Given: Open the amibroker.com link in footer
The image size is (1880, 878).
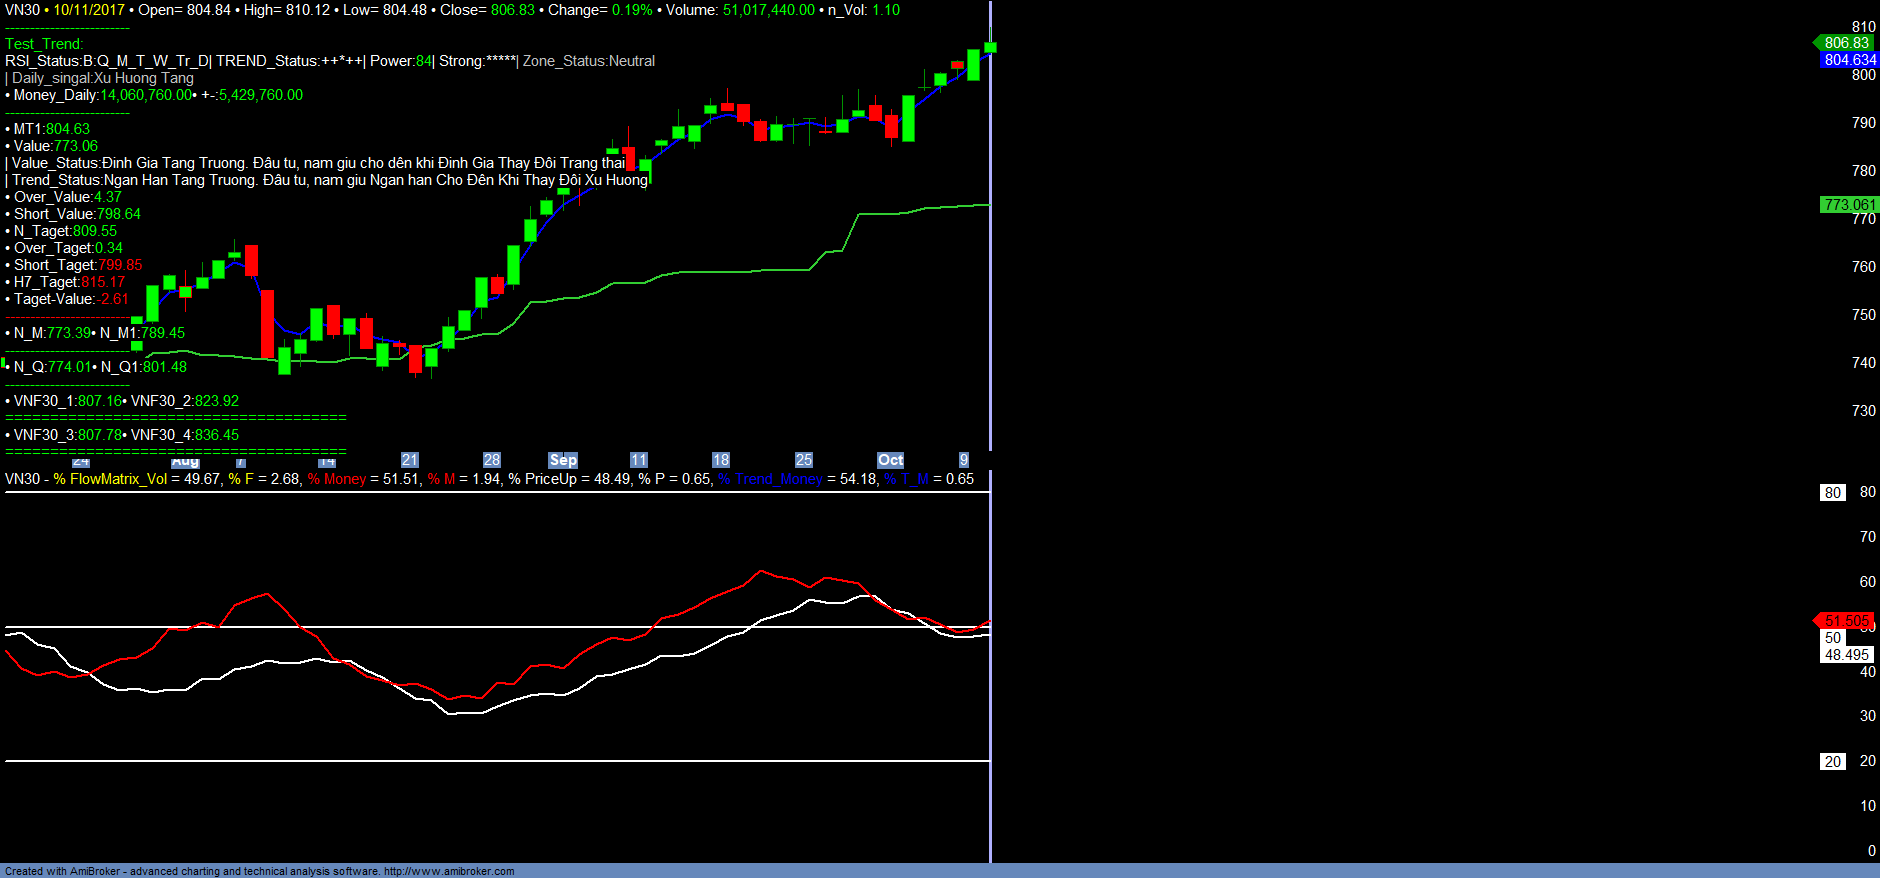Looking at the screenshot, I should (x=449, y=871).
